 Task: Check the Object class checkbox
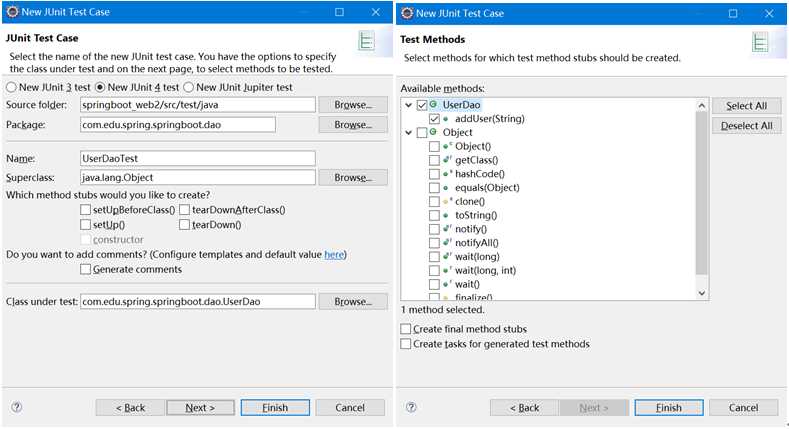pyautogui.click(x=422, y=132)
